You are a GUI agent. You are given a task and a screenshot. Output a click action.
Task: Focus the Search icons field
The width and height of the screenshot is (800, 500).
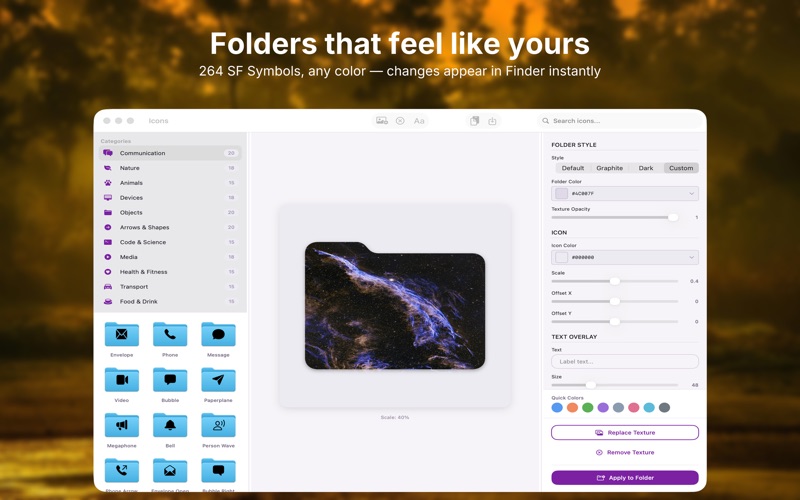(620, 121)
